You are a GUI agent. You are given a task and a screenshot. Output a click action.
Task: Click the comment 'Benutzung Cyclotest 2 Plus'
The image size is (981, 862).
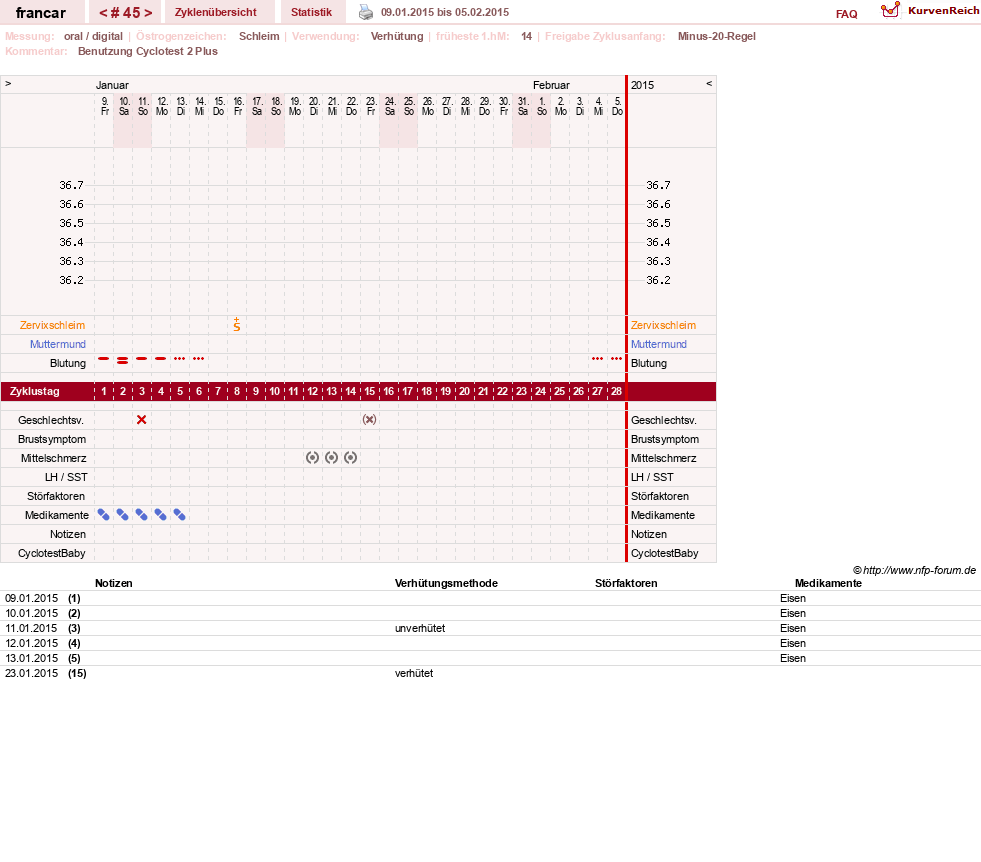coord(148,51)
